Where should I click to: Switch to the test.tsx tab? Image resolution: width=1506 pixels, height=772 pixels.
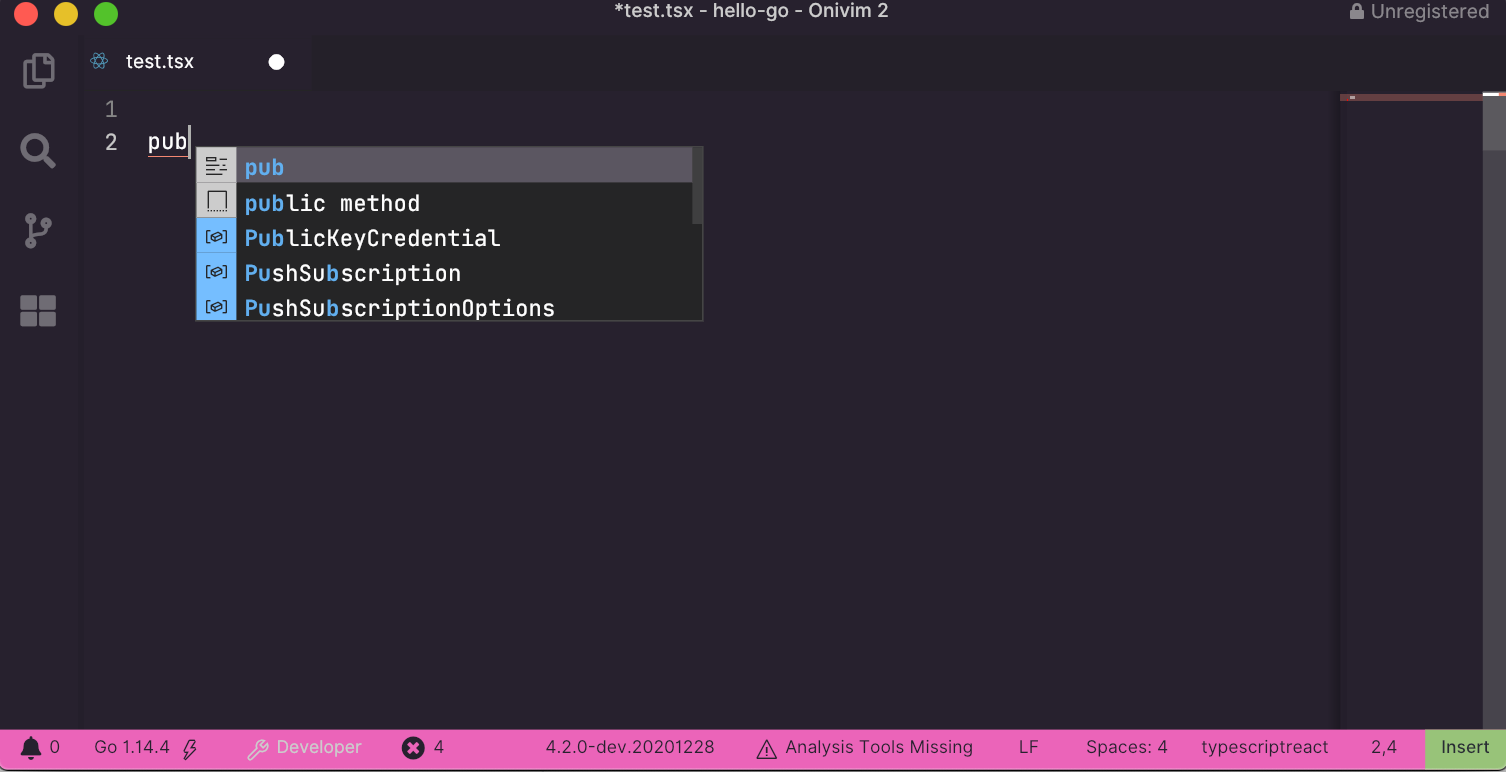tap(160, 61)
